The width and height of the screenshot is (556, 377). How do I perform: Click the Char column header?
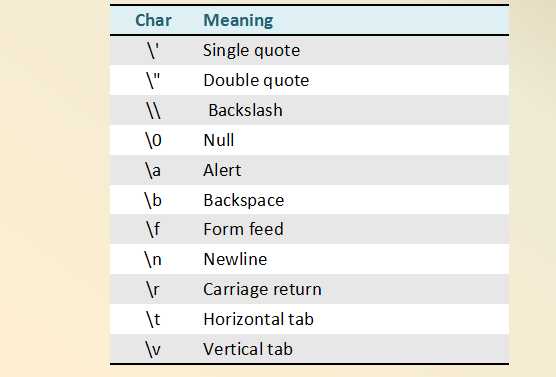click(x=153, y=20)
